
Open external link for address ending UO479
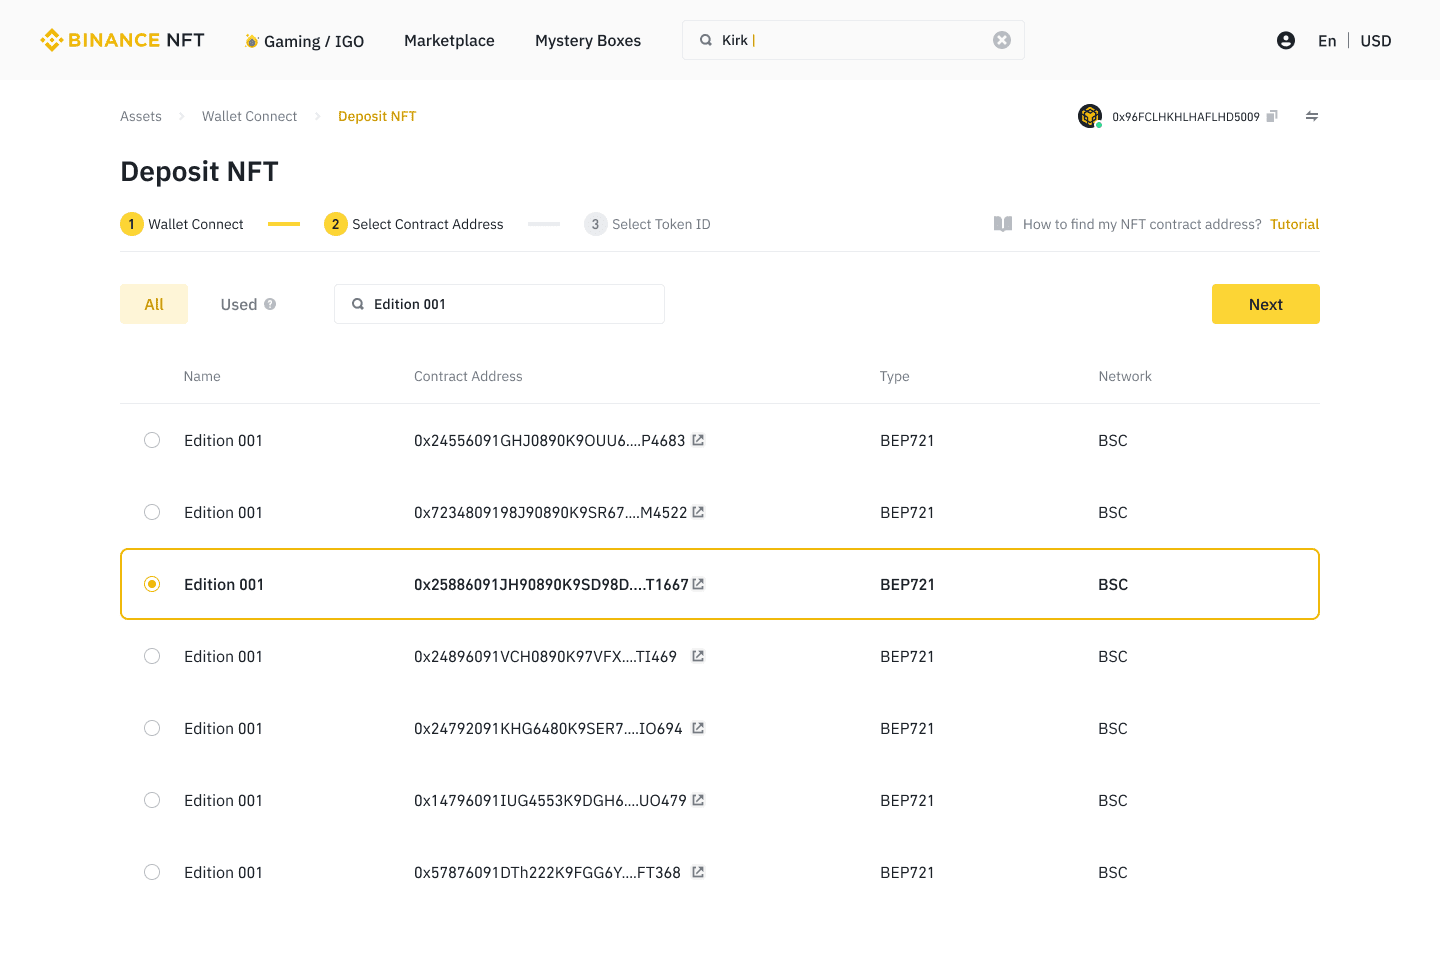pyautogui.click(x=698, y=800)
